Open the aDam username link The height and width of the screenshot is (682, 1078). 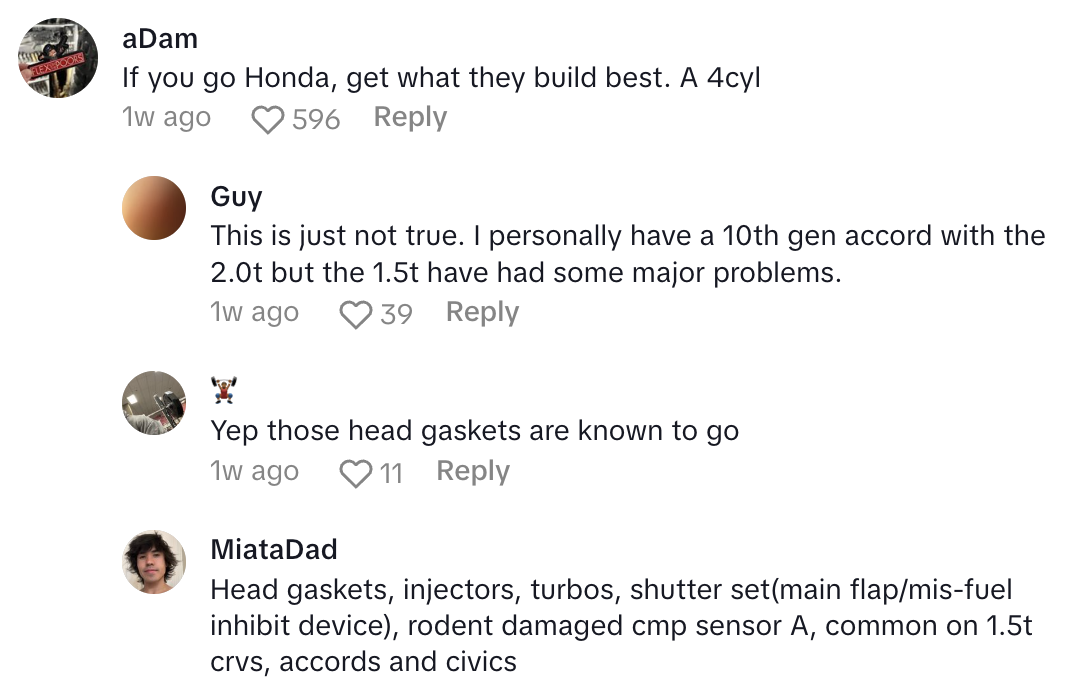pos(159,39)
